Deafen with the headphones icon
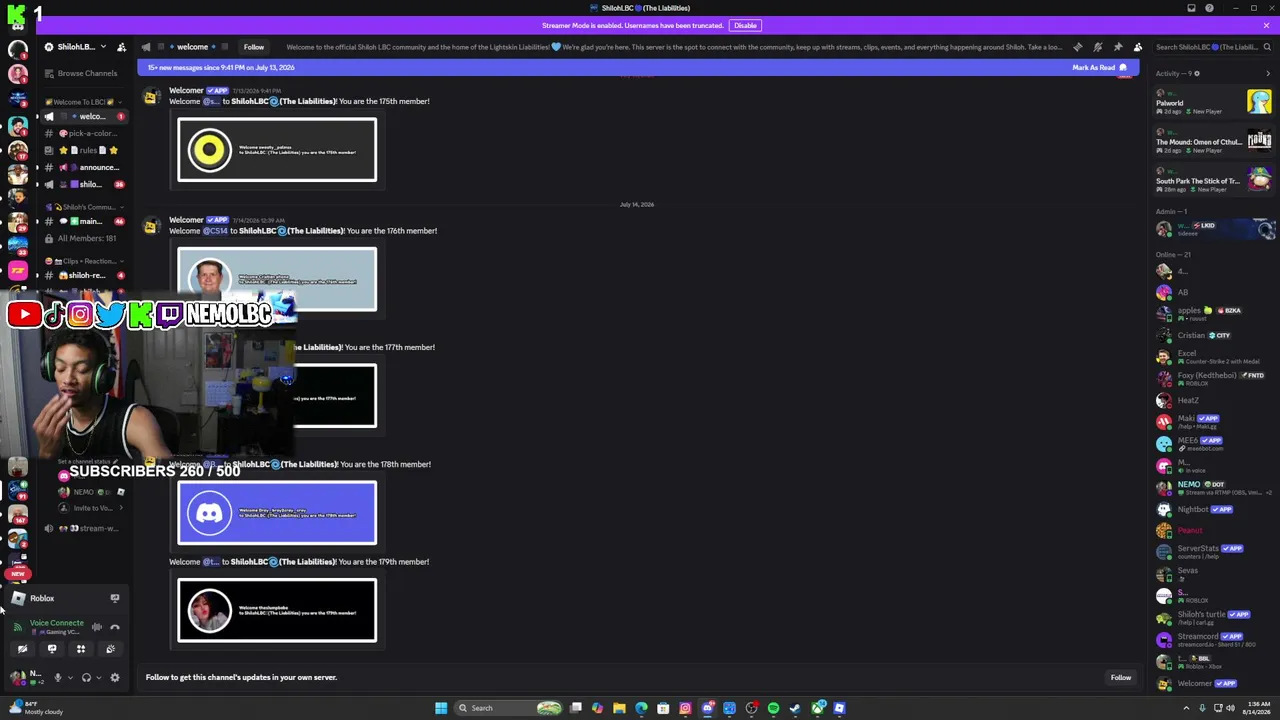 pyautogui.click(x=86, y=678)
